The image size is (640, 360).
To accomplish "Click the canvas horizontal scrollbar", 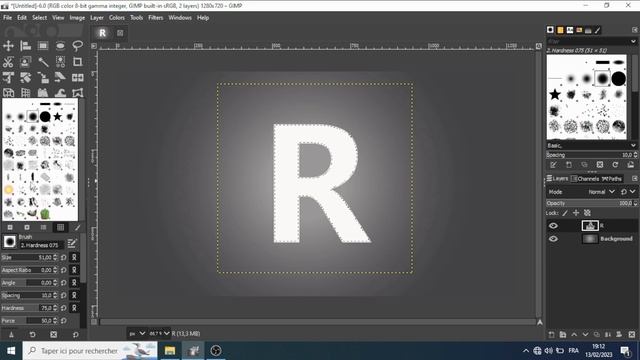I will click(318, 322).
